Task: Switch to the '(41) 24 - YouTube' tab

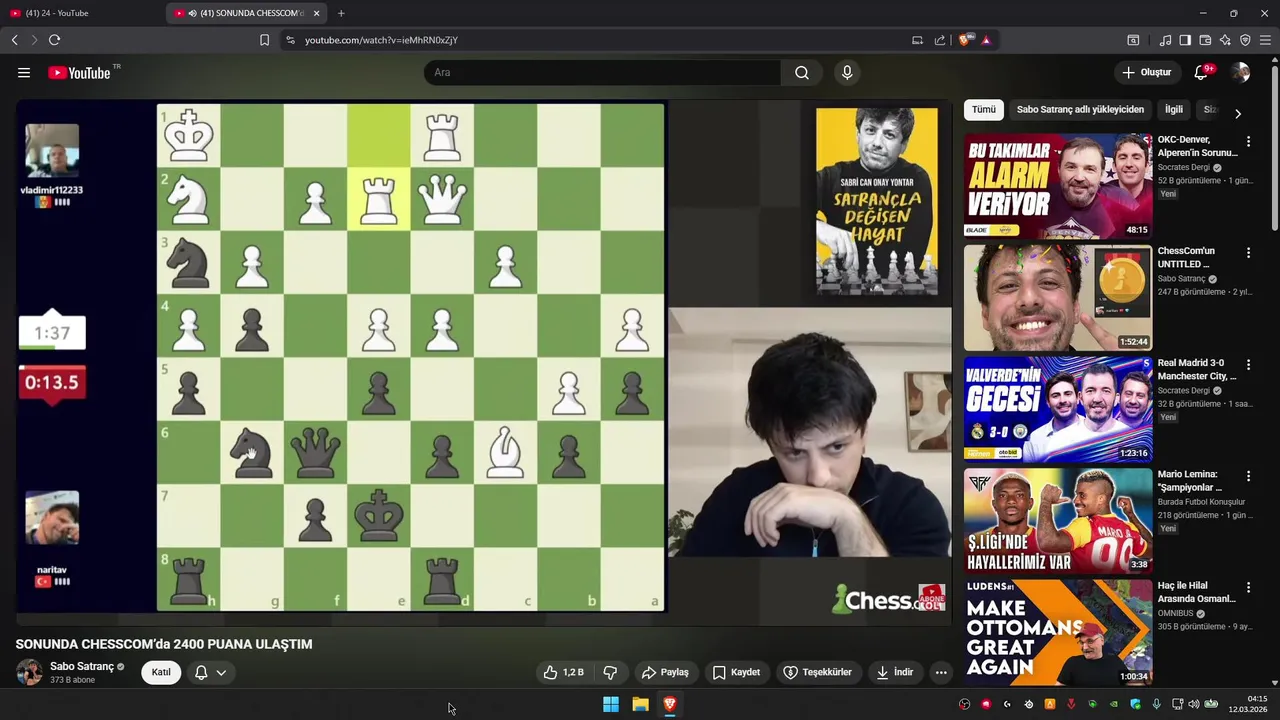Action: coord(82,13)
